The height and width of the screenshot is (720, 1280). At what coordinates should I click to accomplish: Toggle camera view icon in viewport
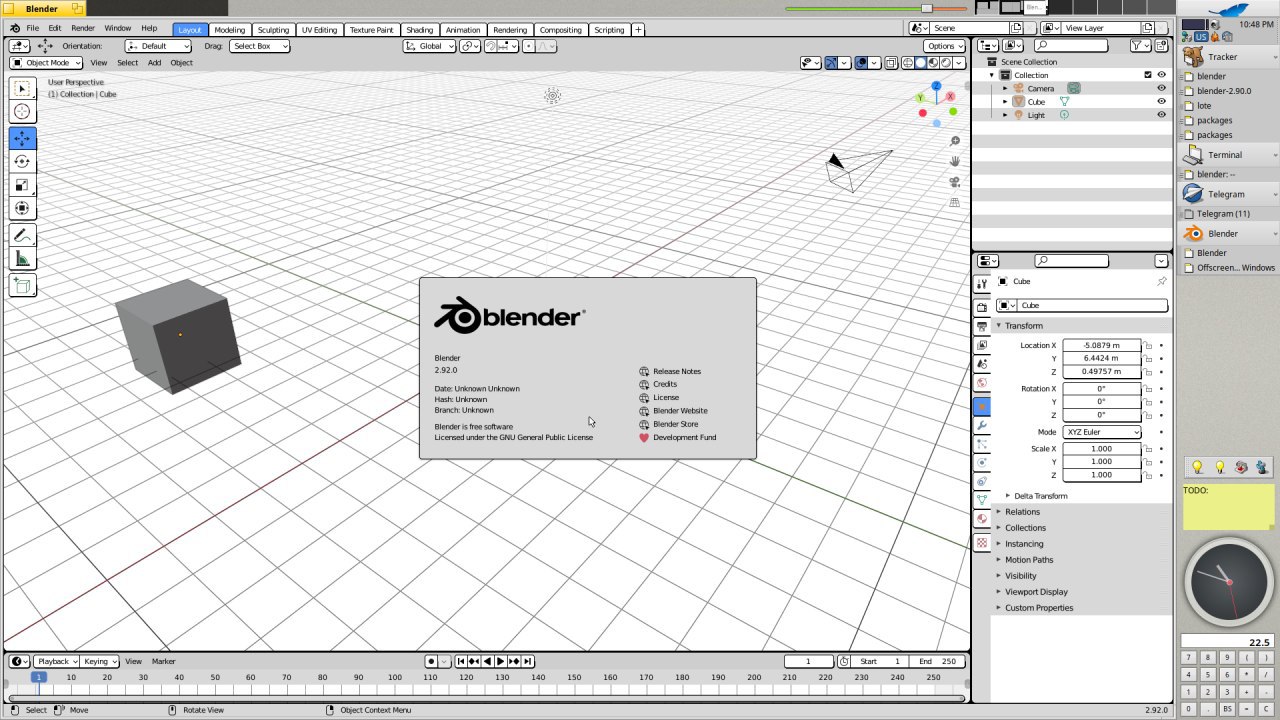(x=955, y=182)
